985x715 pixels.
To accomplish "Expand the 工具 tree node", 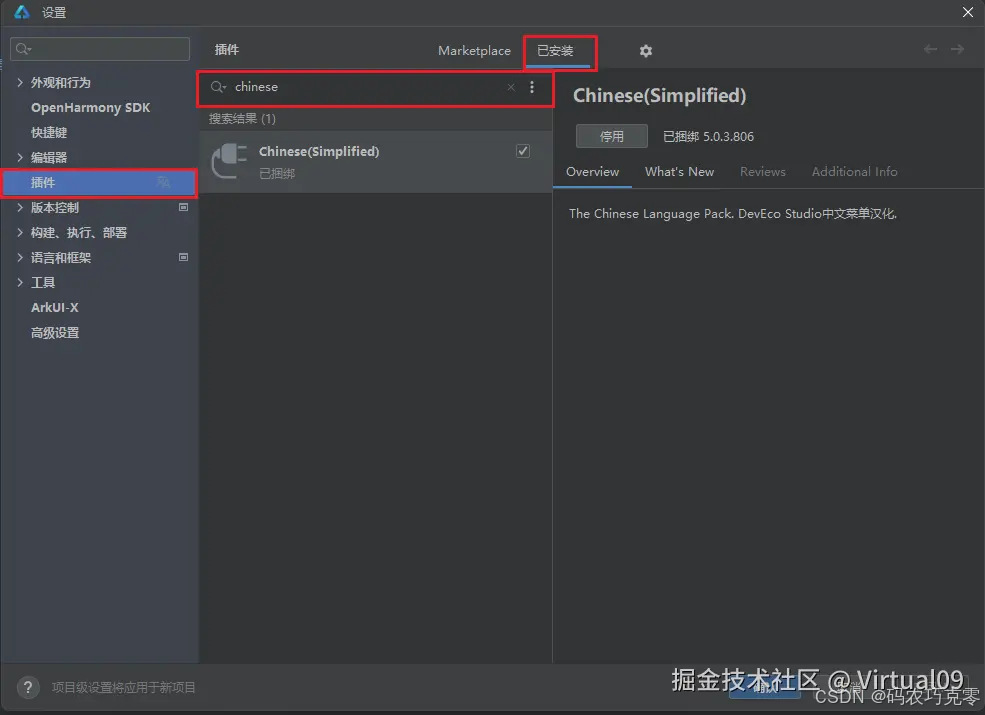I will point(19,282).
